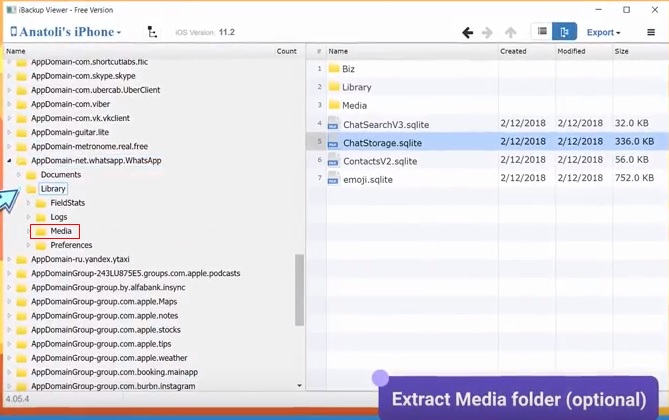Select AppDomain-guitar.lite entry
This screenshot has height=420, width=669.
70,132
